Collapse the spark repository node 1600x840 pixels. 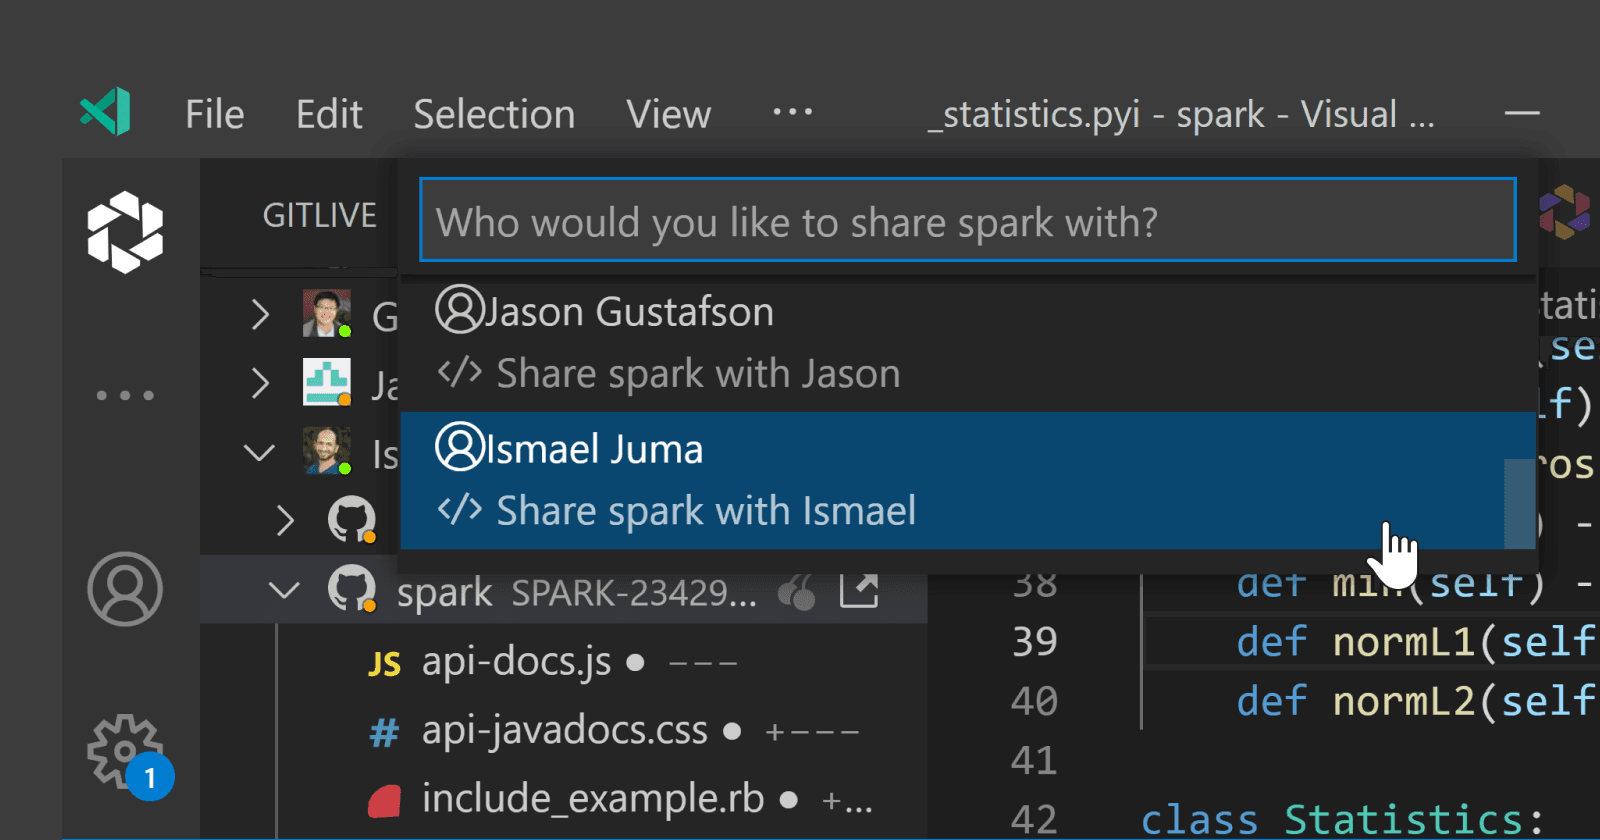(285, 590)
